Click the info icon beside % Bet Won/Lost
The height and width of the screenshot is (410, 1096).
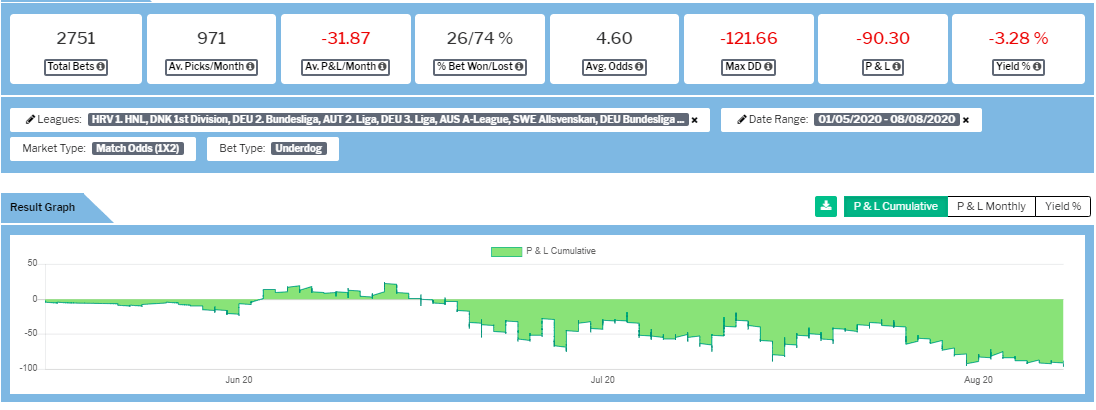[x=519, y=68]
